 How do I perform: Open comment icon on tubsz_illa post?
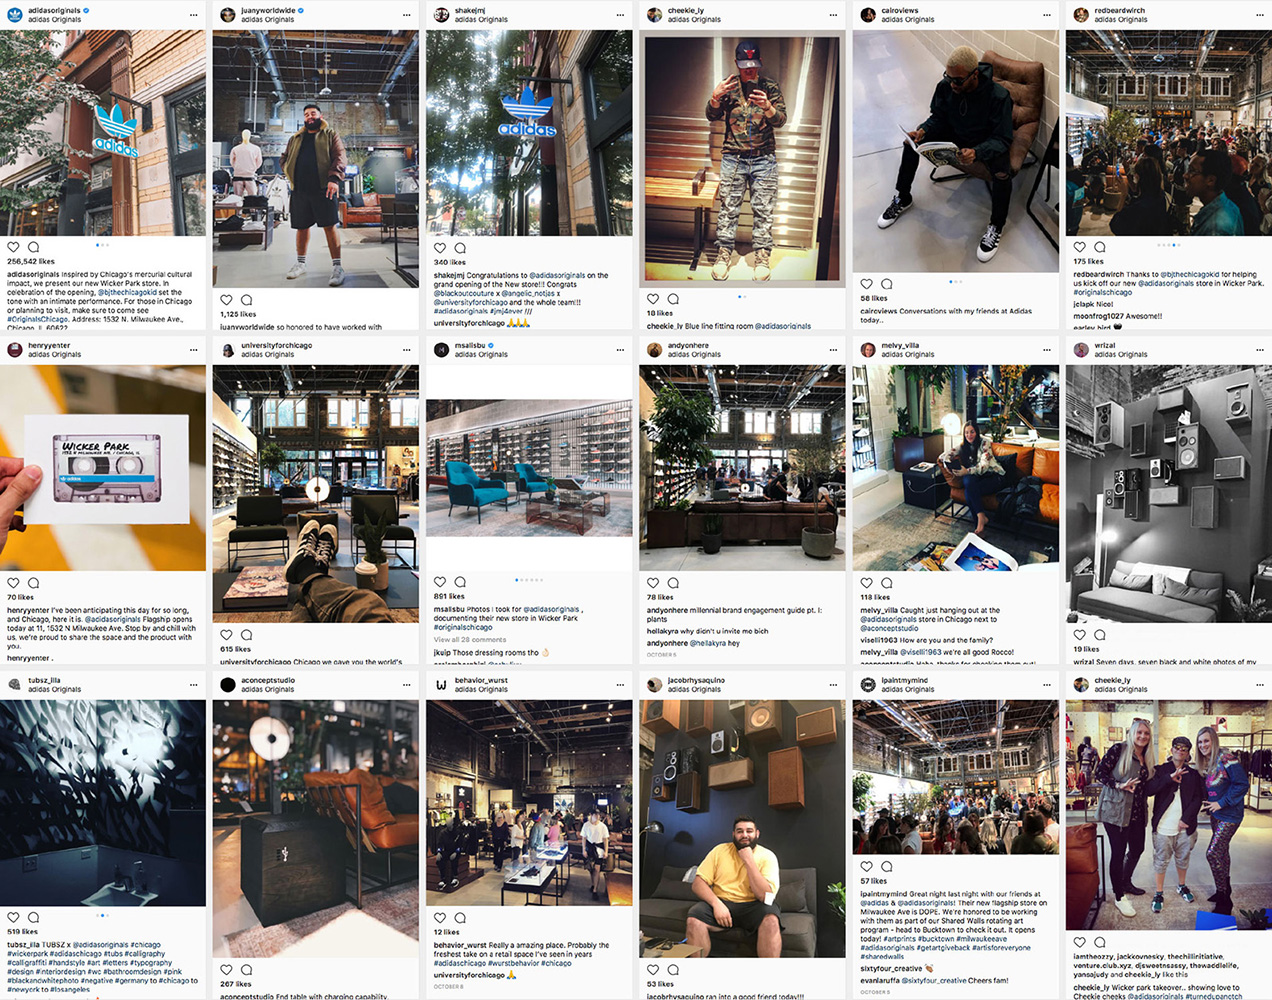tap(33, 917)
